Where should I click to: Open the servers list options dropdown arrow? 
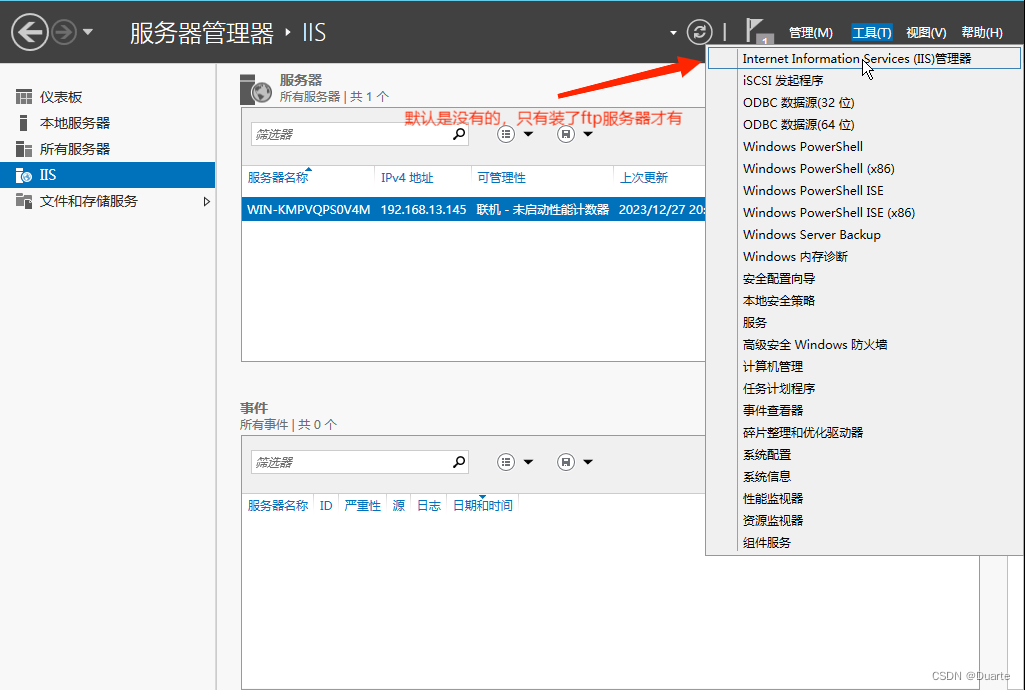[528, 134]
